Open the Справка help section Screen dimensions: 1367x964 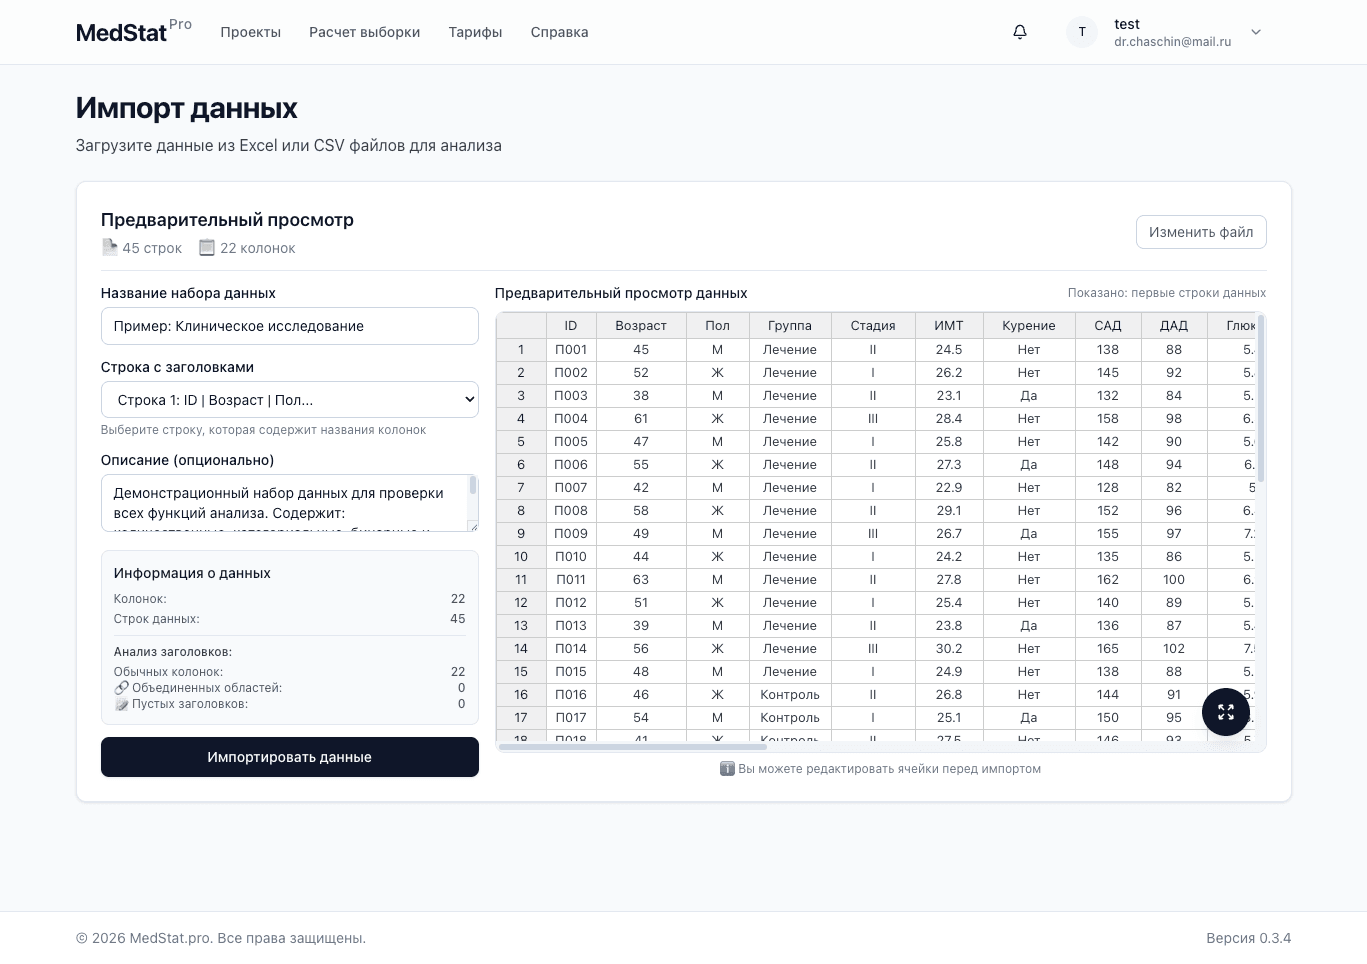560,32
